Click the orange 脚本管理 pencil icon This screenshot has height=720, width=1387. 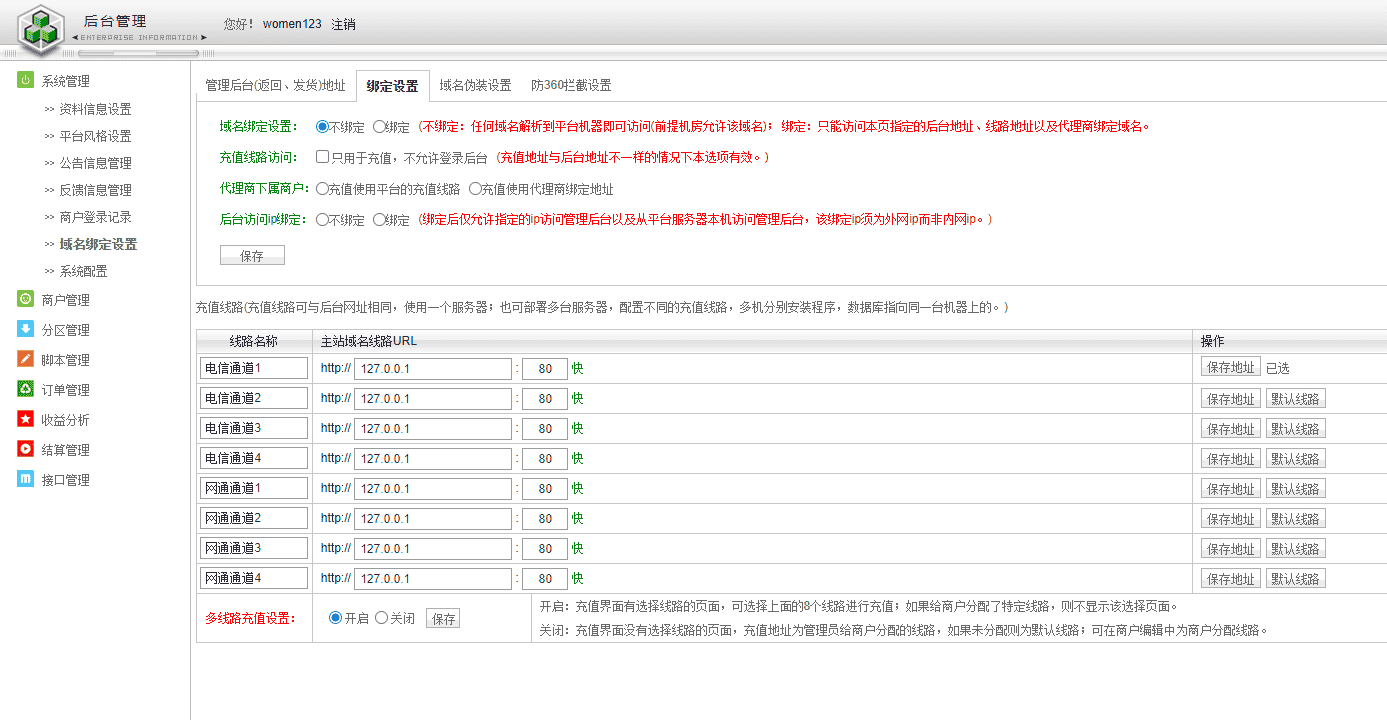(x=25, y=359)
